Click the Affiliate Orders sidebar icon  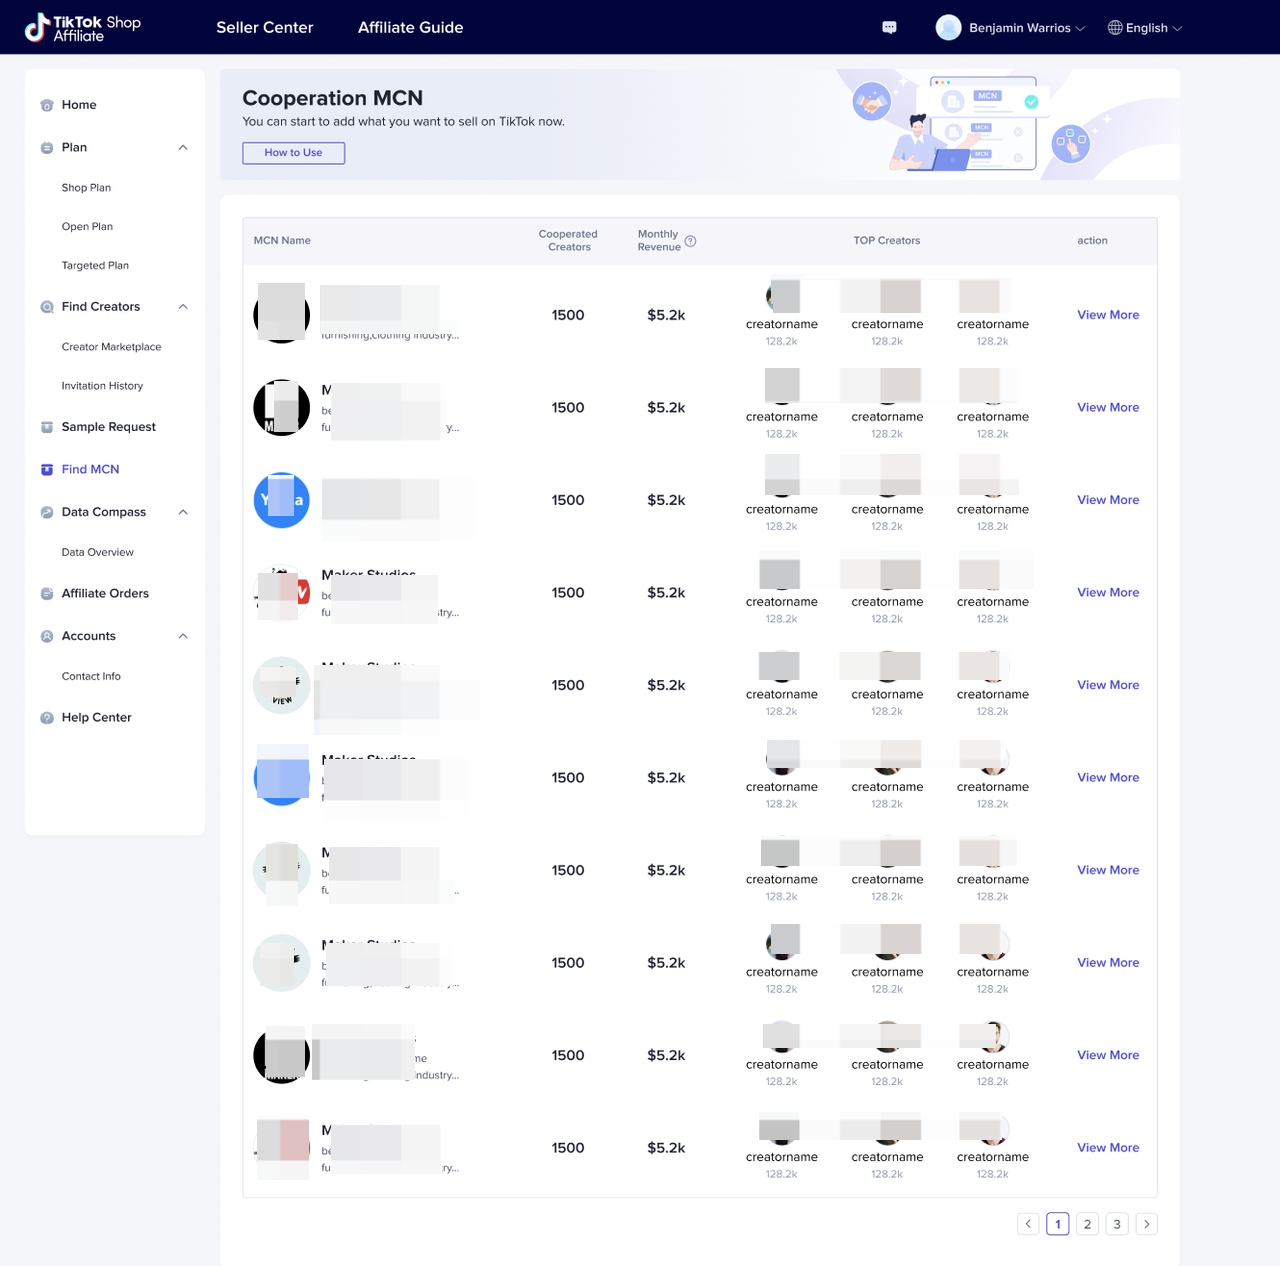[x=47, y=594]
